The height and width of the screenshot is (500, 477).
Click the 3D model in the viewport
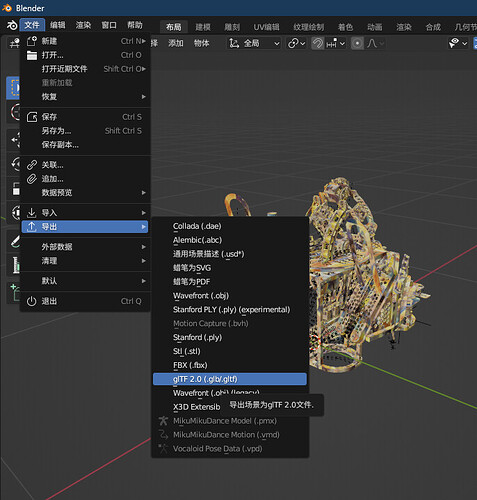click(363, 277)
